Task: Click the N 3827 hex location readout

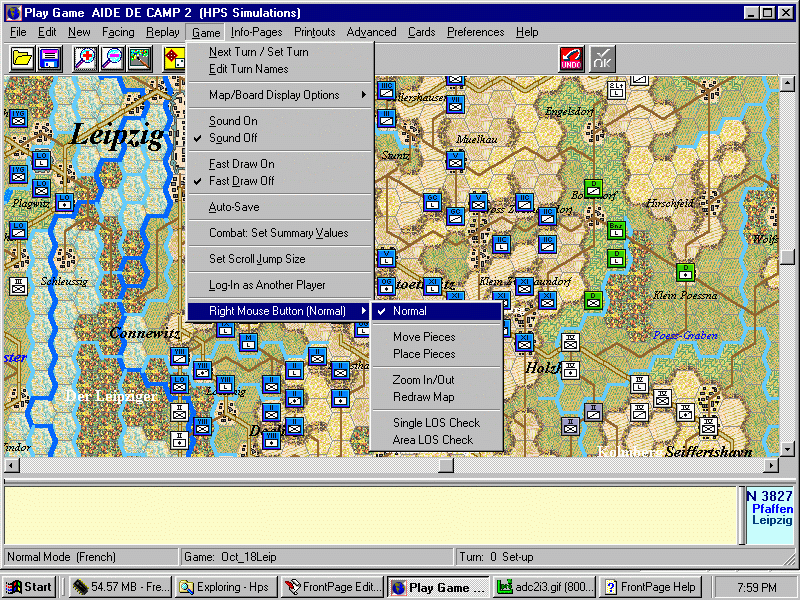Action: 769,496
